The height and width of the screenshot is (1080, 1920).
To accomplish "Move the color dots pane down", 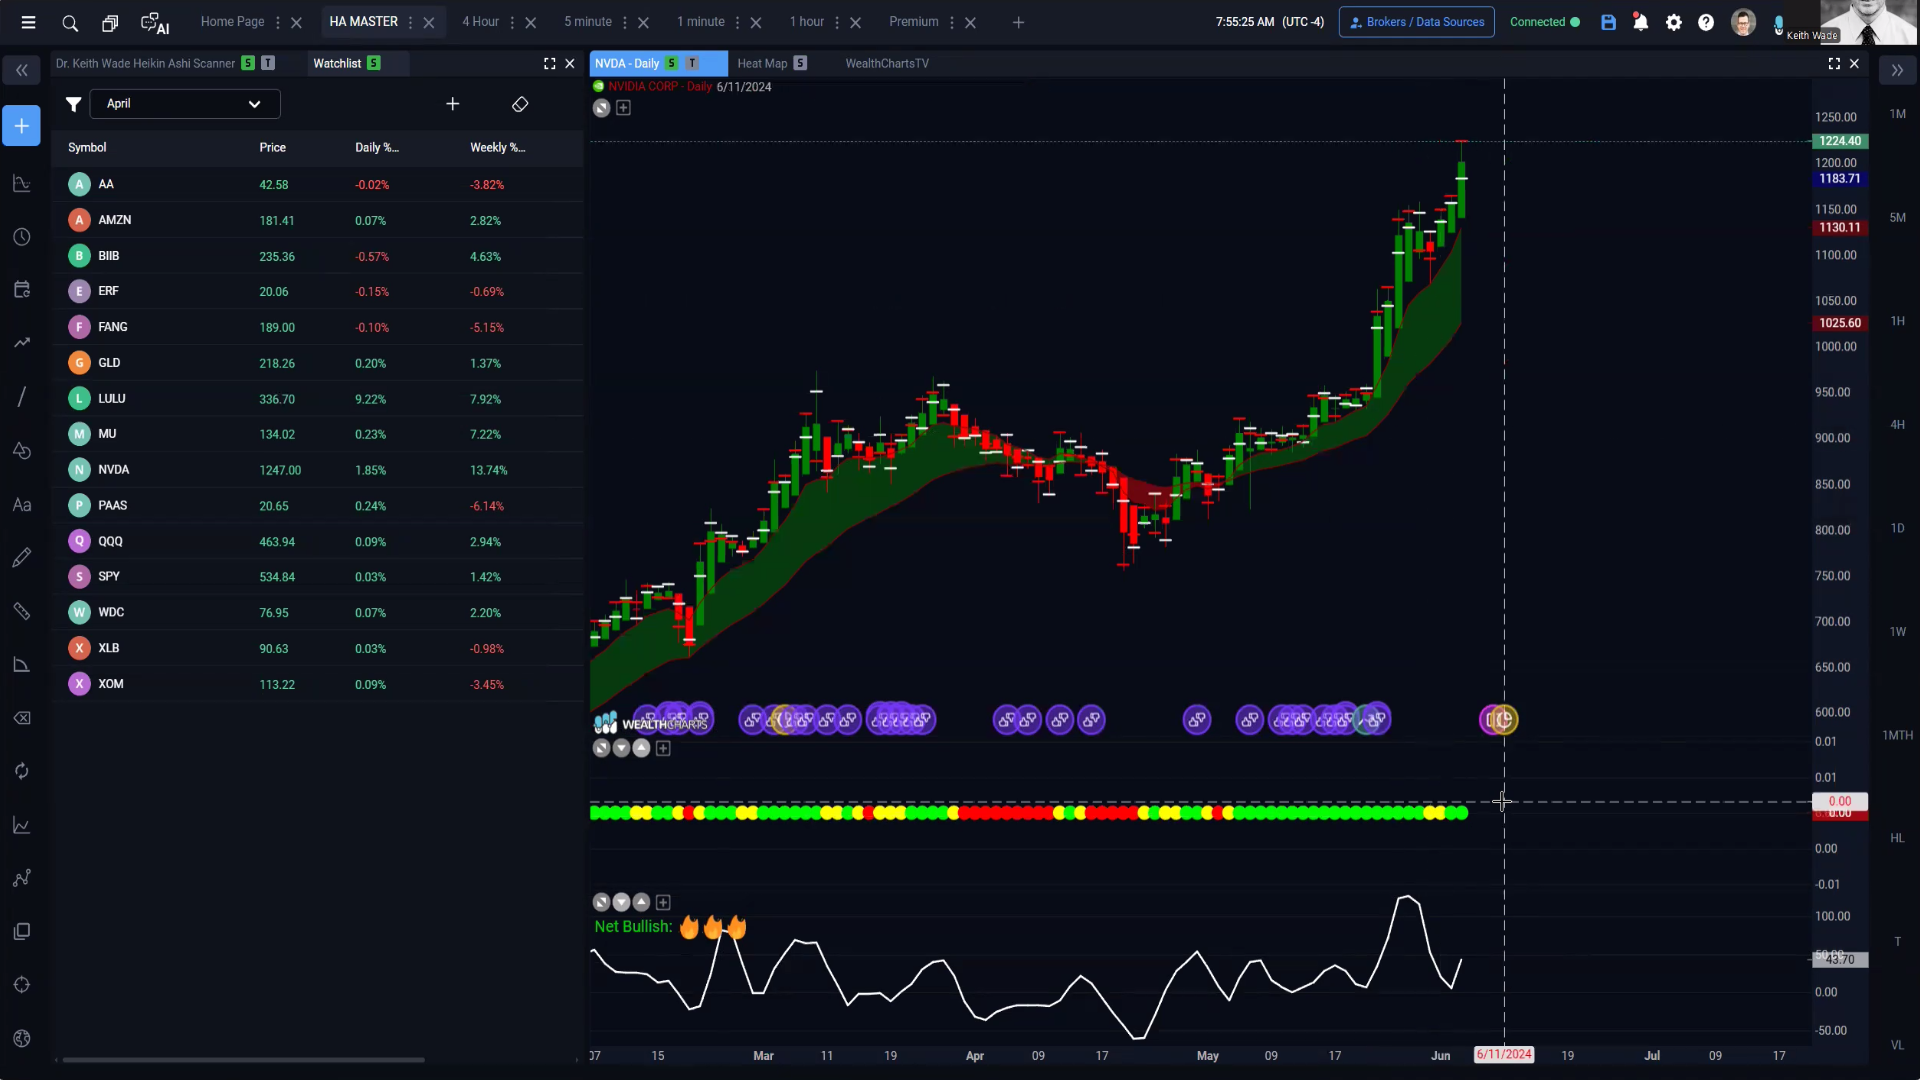I will 621,748.
